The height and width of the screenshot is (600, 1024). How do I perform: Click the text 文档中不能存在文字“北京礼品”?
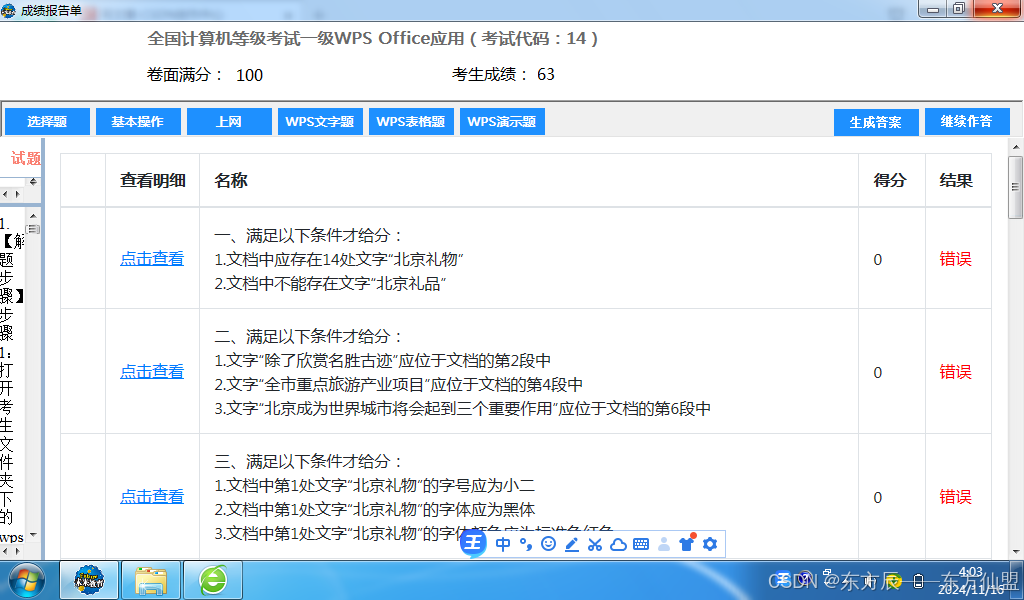(330, 283)
